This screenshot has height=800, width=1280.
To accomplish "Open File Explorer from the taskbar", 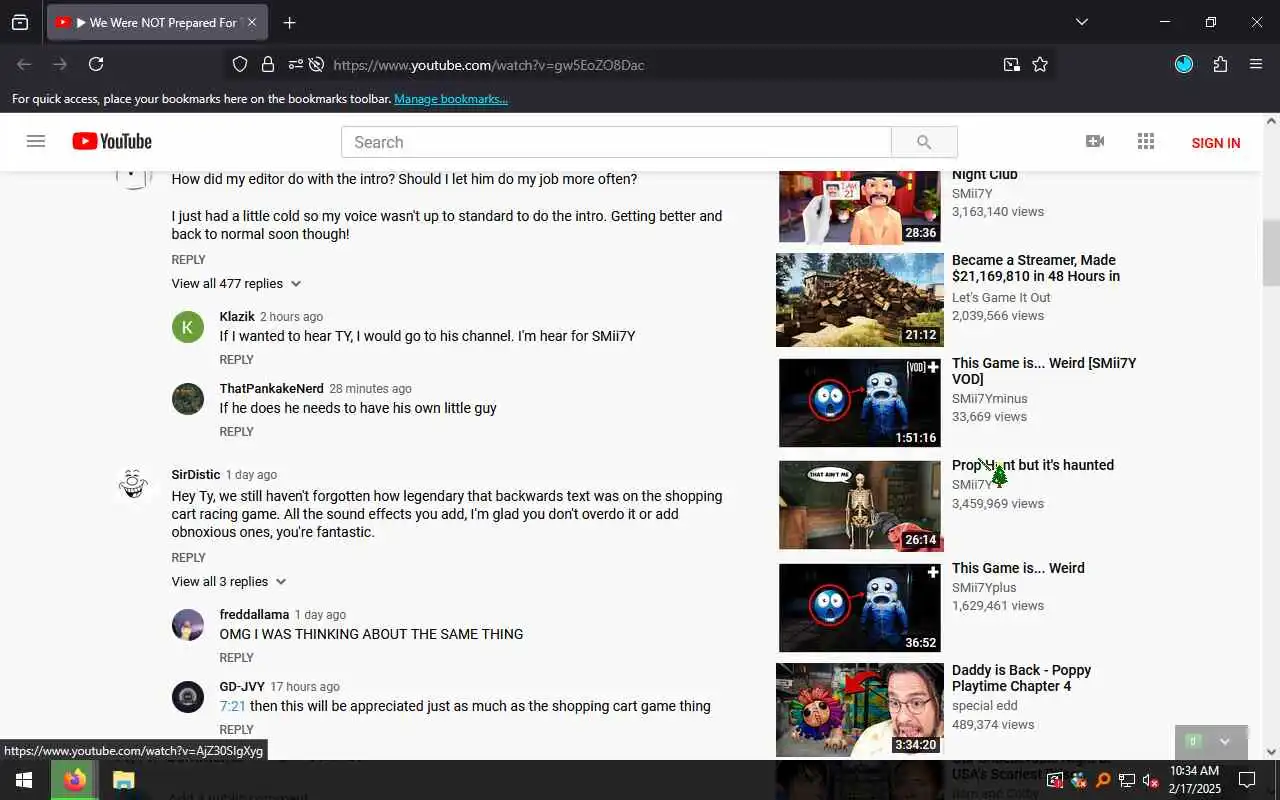I will click(x=123, y=780).
